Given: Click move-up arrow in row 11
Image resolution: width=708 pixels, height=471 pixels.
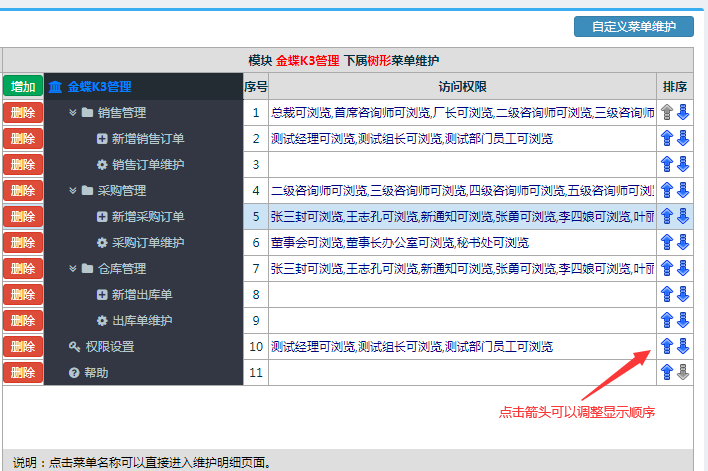Looking at the screenshot, I should [667, 372].
